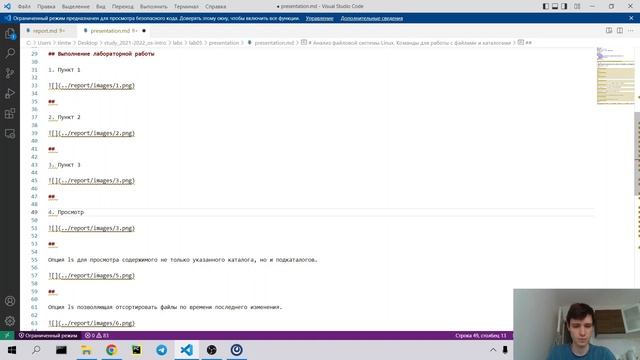Screen dimensions: 640x360
Task: Click line number 43 in the gutter
Action: (34, 165)
